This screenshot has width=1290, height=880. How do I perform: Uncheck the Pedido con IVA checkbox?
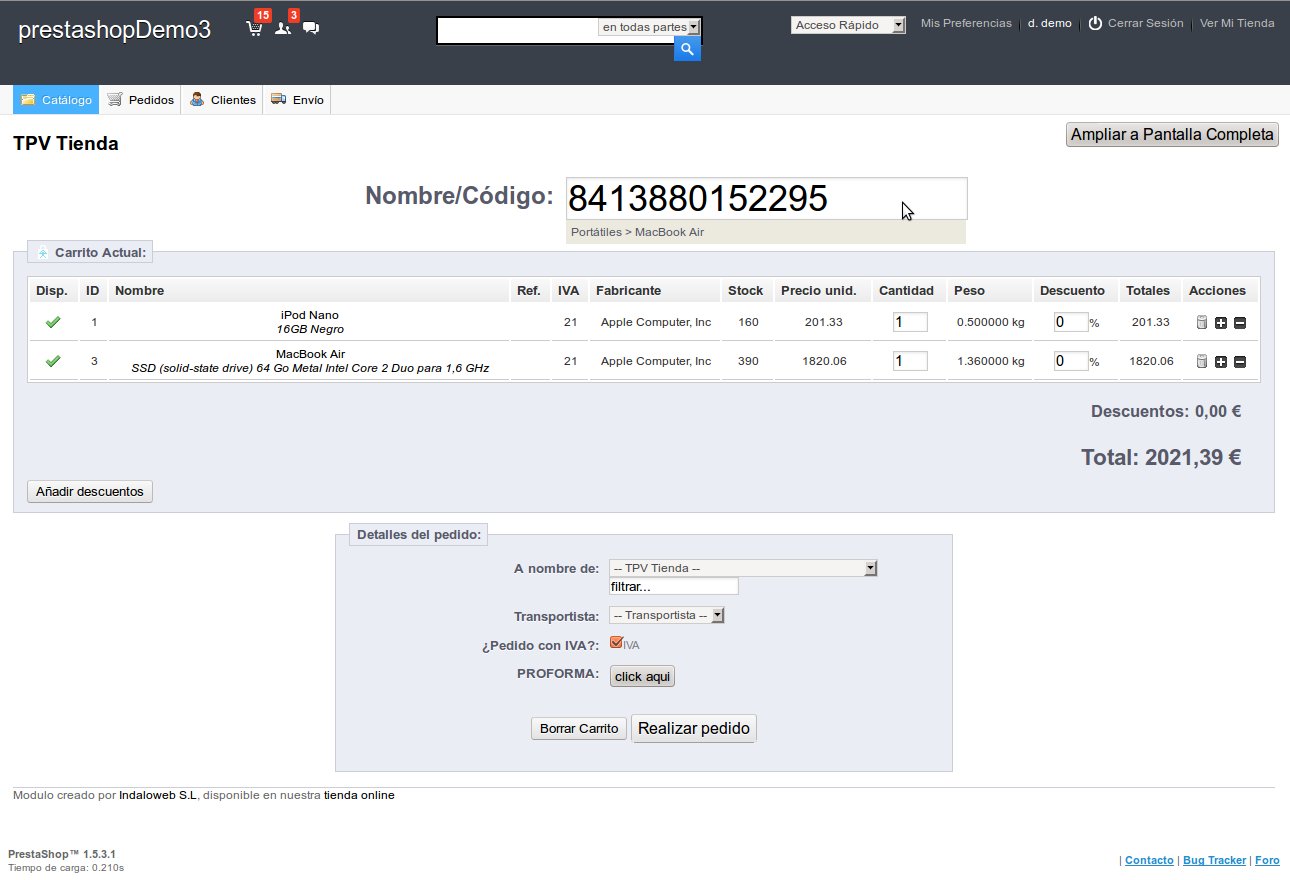(616, 643)
